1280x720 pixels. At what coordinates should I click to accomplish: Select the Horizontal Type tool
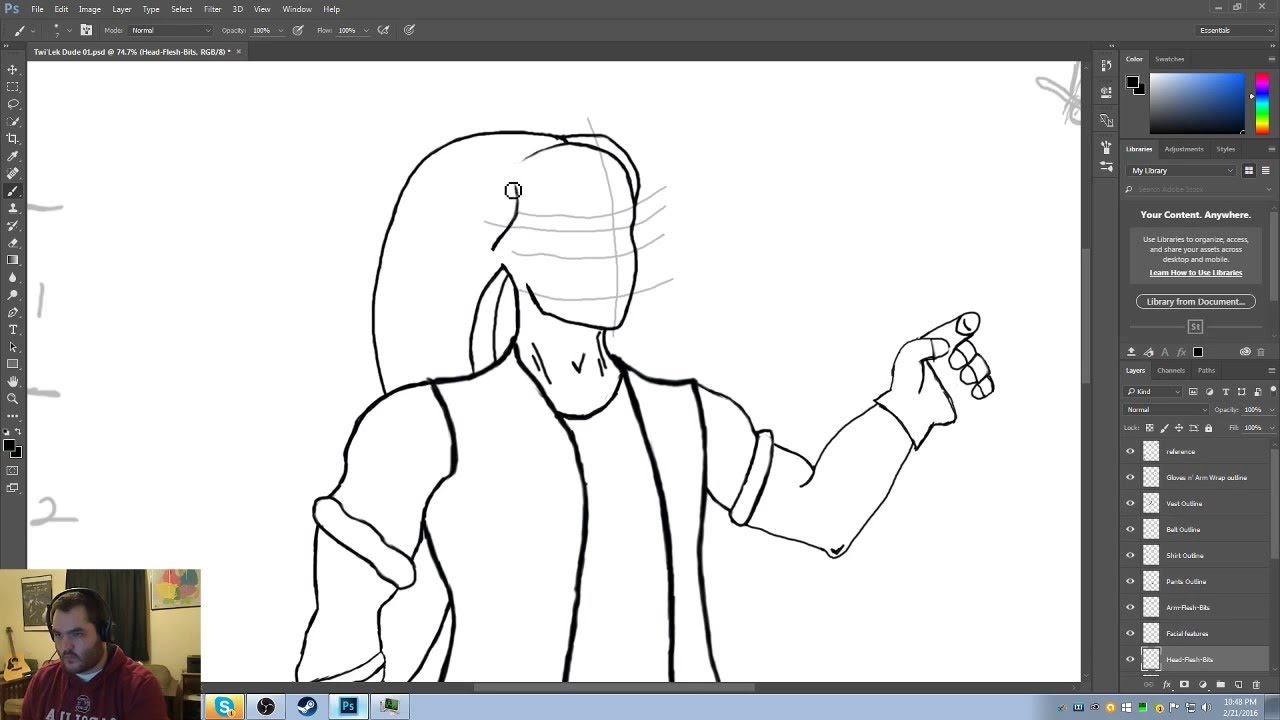pyautogui.click(x=13, y=329)
